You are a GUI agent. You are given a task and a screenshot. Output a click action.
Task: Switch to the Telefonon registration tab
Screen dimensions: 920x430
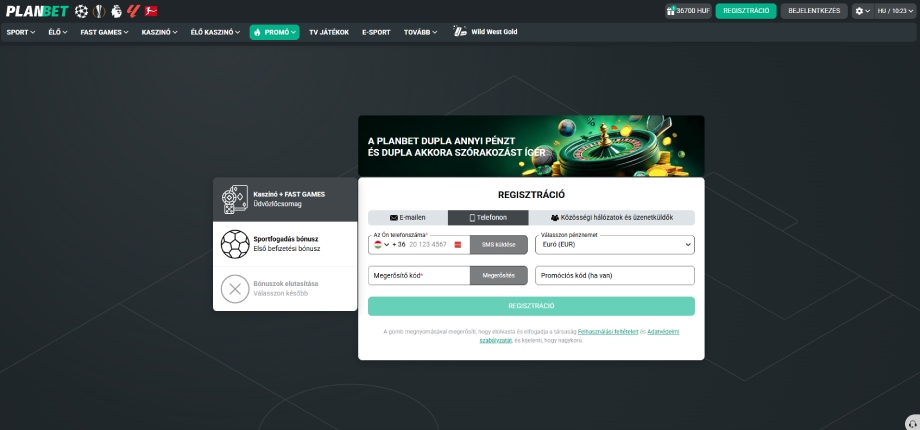click(488, 218)
